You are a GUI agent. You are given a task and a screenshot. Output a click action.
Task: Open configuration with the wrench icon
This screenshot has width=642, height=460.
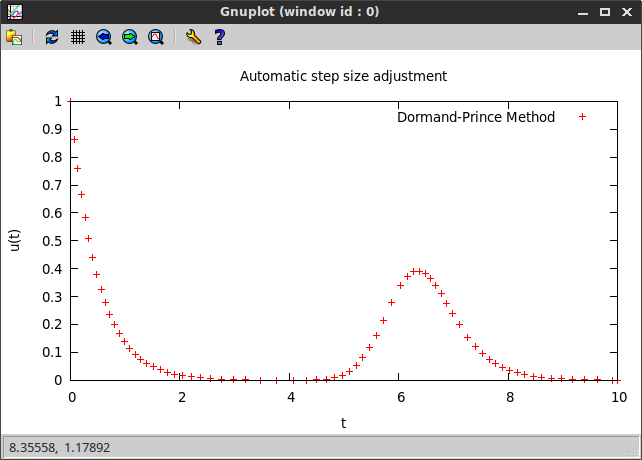(193, 37)
